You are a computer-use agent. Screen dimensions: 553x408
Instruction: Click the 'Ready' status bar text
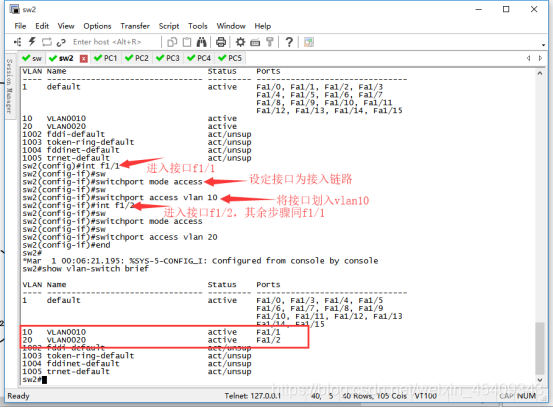pos(18,396)
